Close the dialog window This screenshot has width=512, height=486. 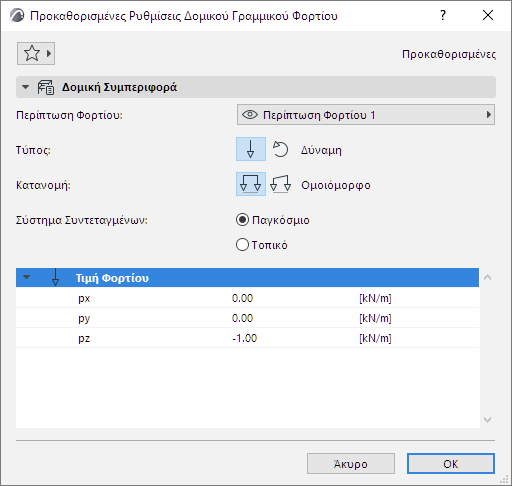click(488, 15)
